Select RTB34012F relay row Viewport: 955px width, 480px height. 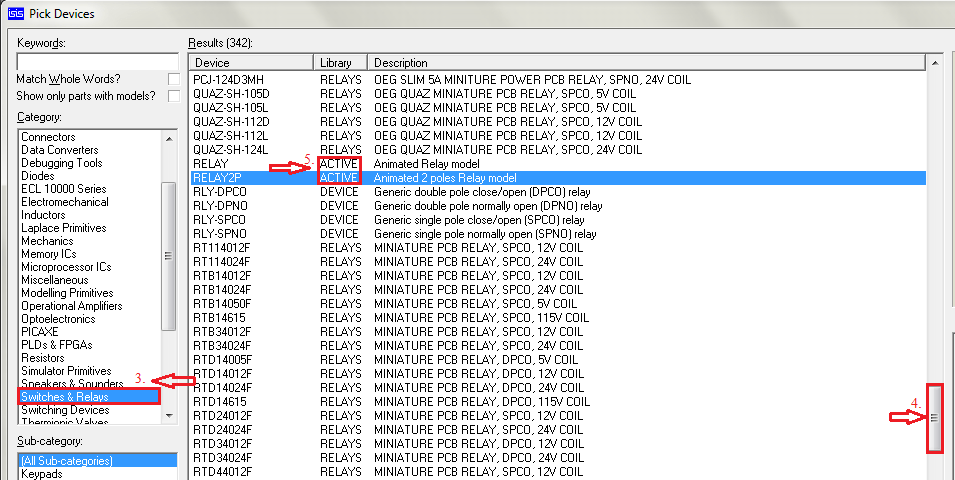(x=557, y=332)
